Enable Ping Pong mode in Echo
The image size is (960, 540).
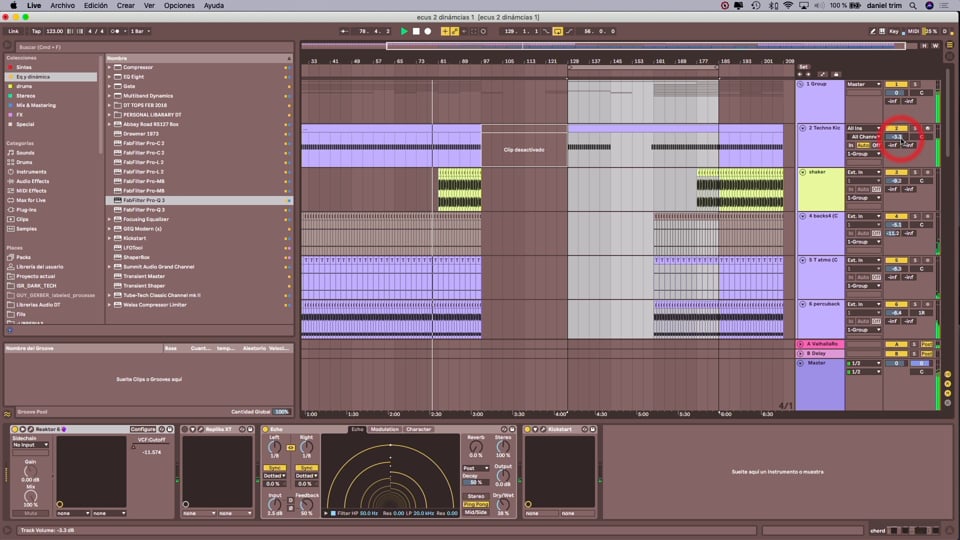point(476,504)
